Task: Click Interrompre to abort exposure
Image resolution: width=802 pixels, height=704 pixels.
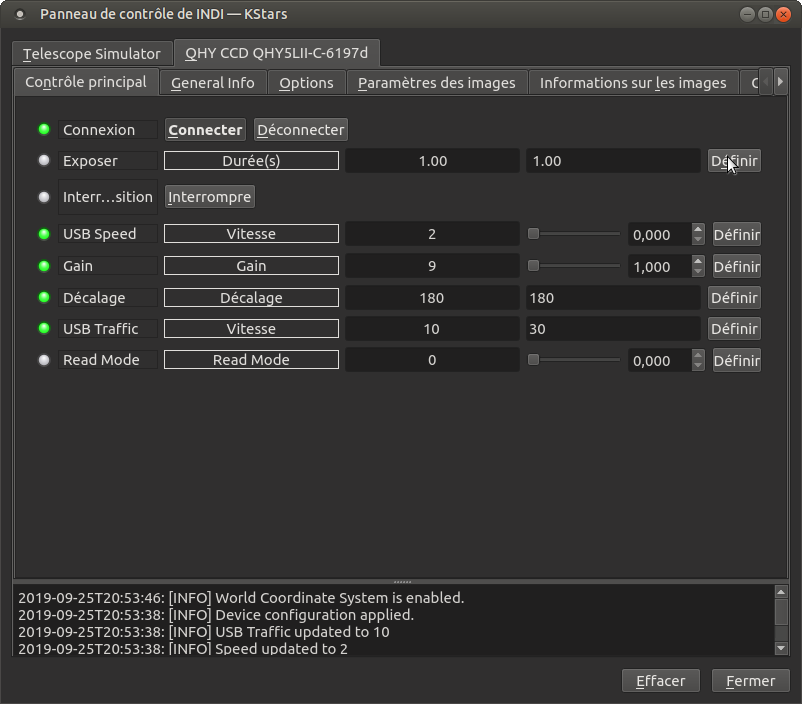Action: 210,197
